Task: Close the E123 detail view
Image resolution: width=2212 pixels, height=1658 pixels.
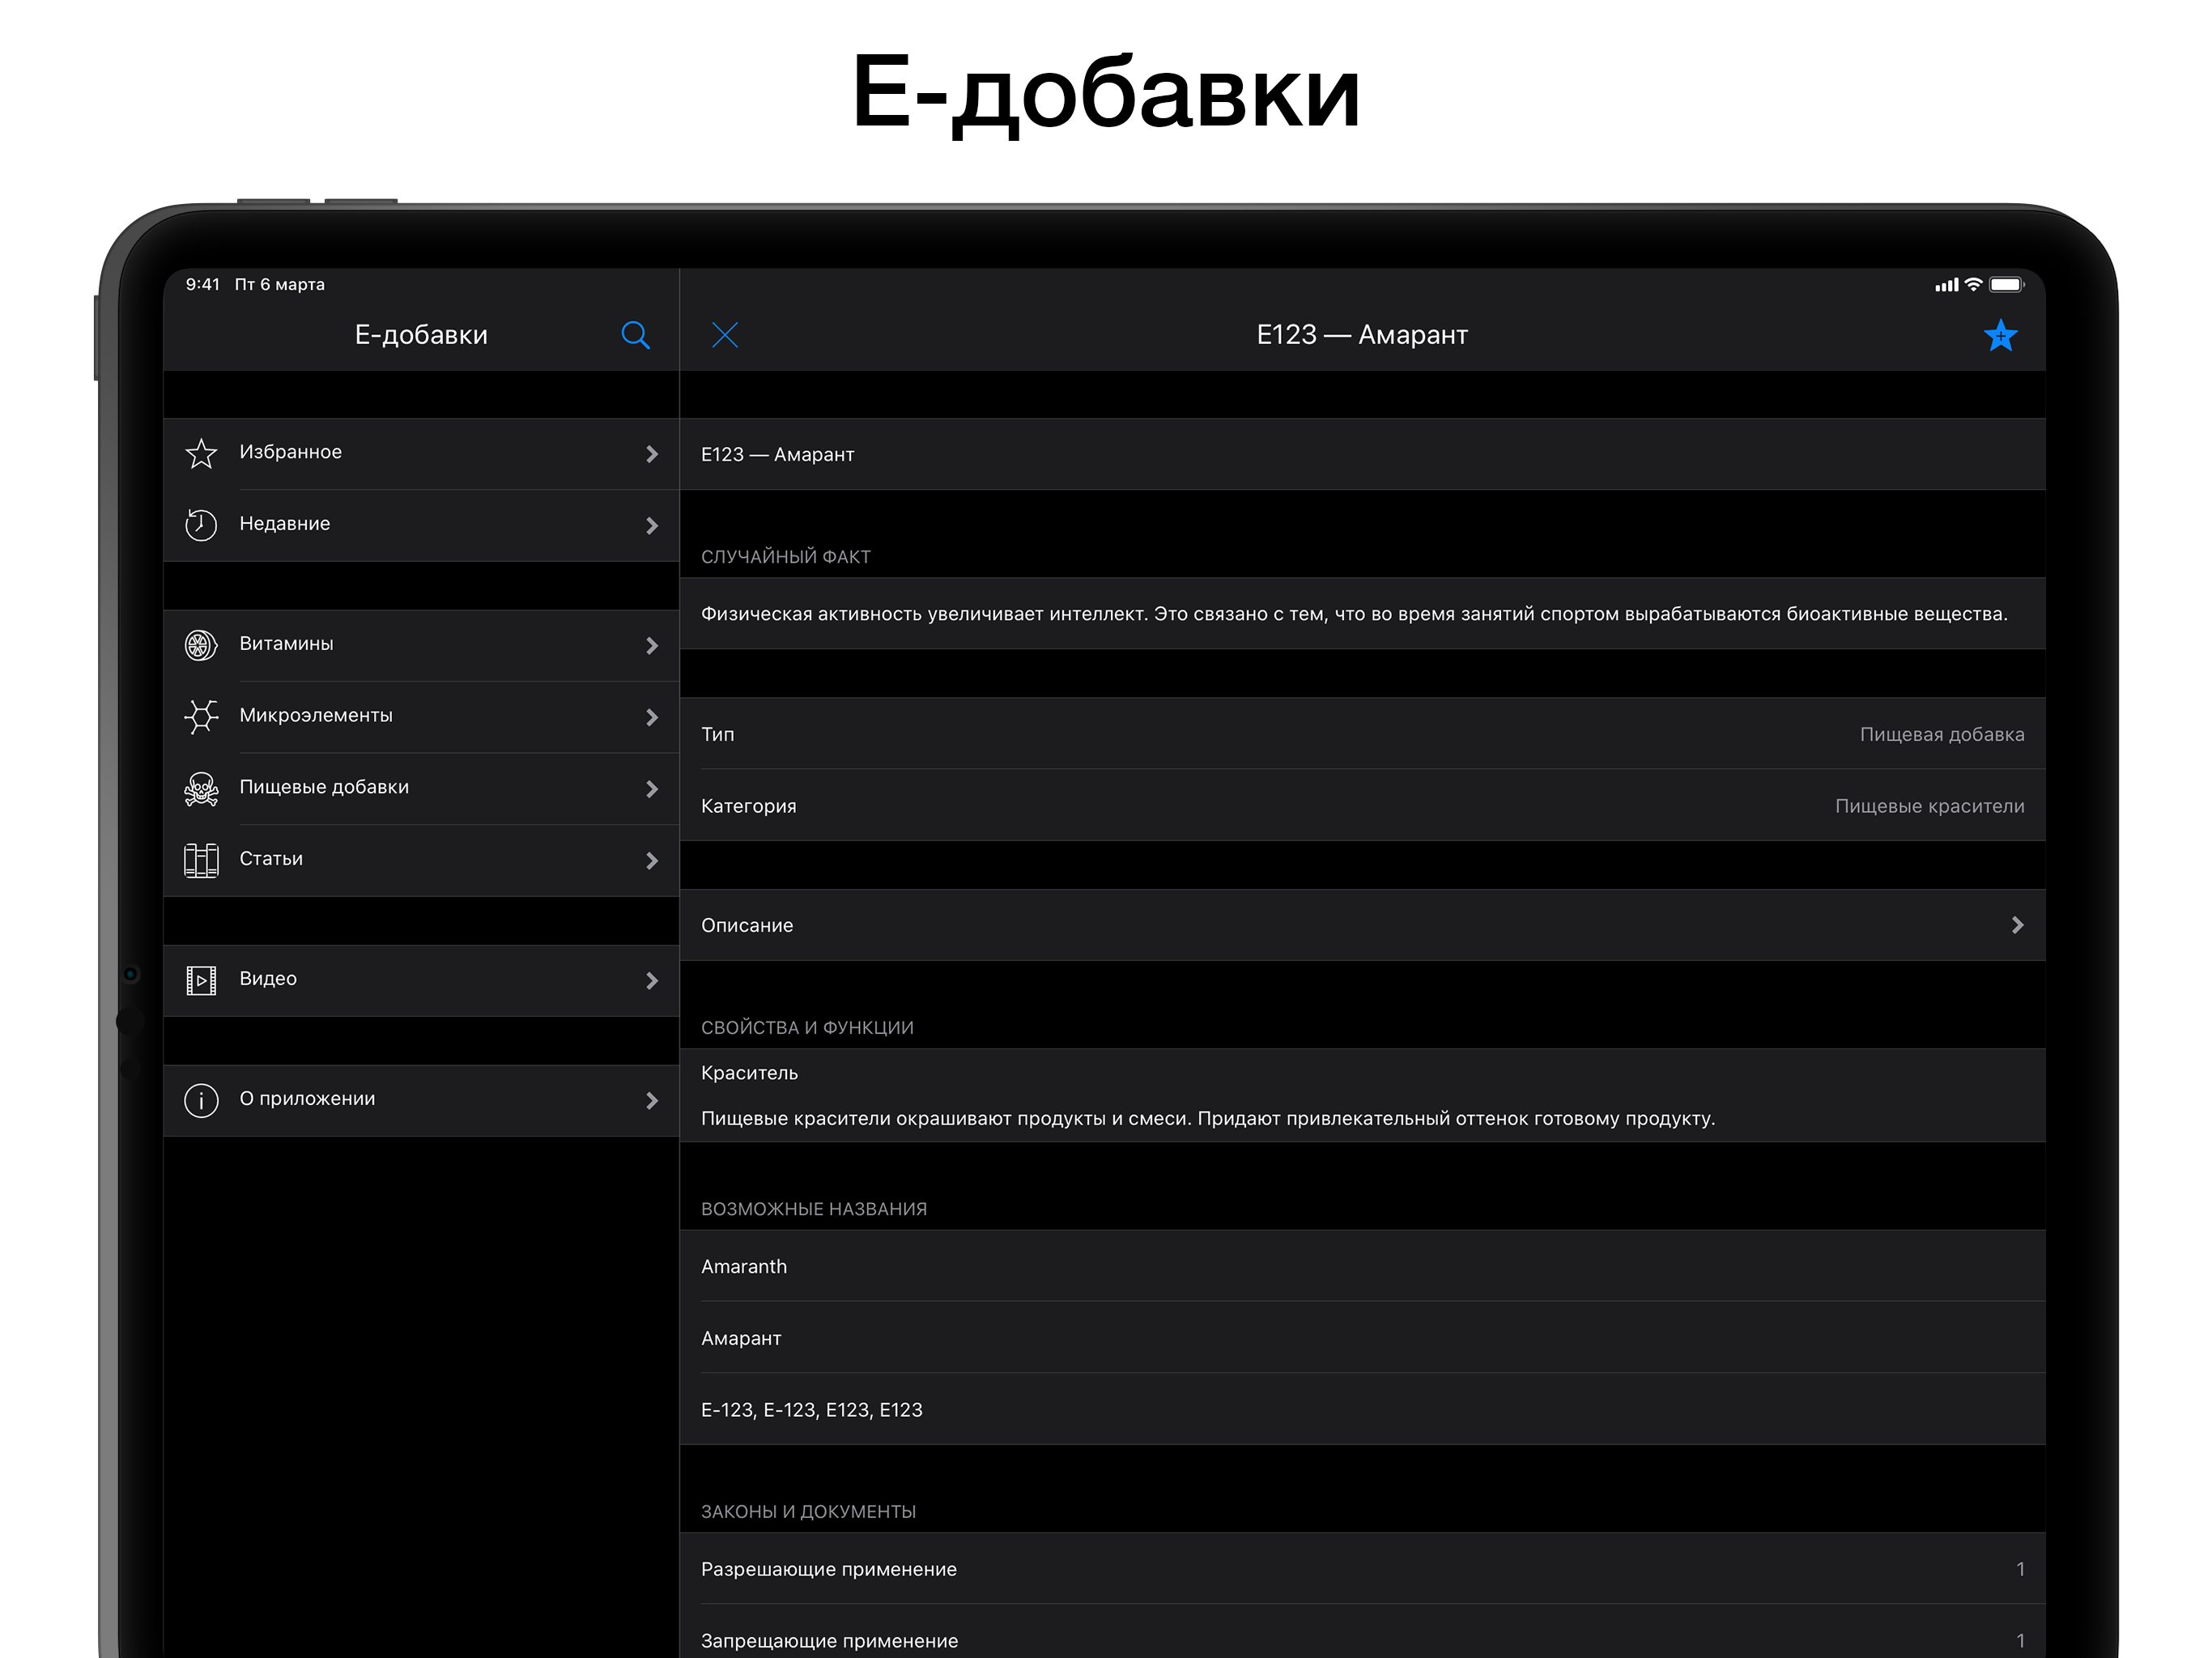Action: click(725, 335)
